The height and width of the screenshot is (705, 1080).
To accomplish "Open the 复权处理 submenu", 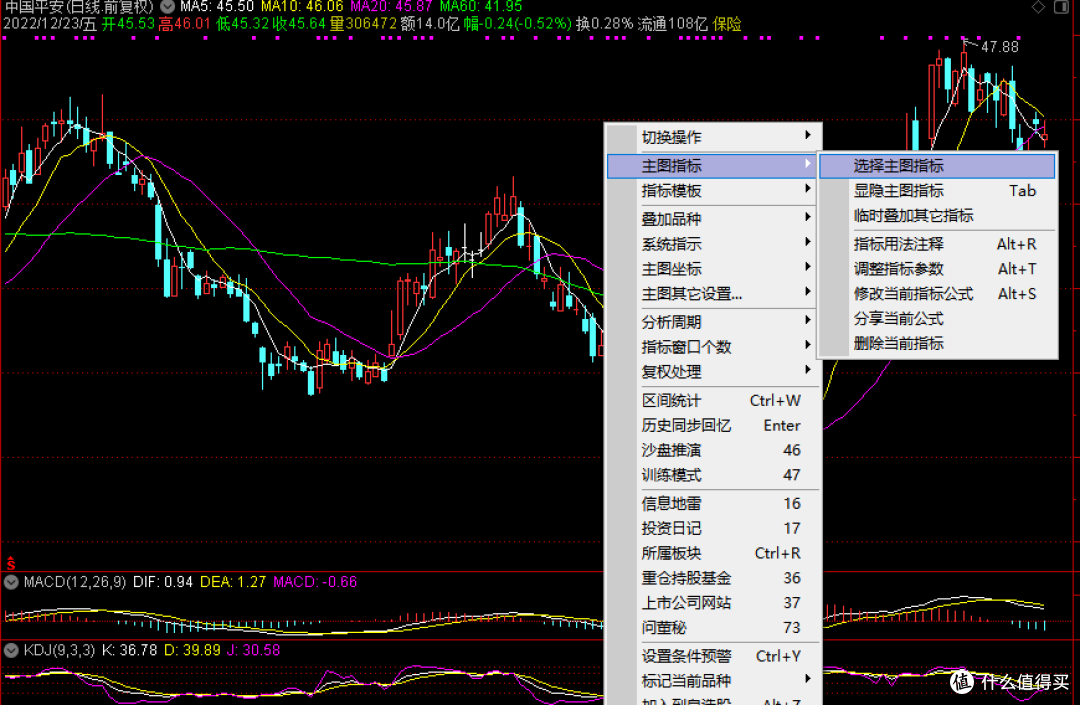I will 714,372.
